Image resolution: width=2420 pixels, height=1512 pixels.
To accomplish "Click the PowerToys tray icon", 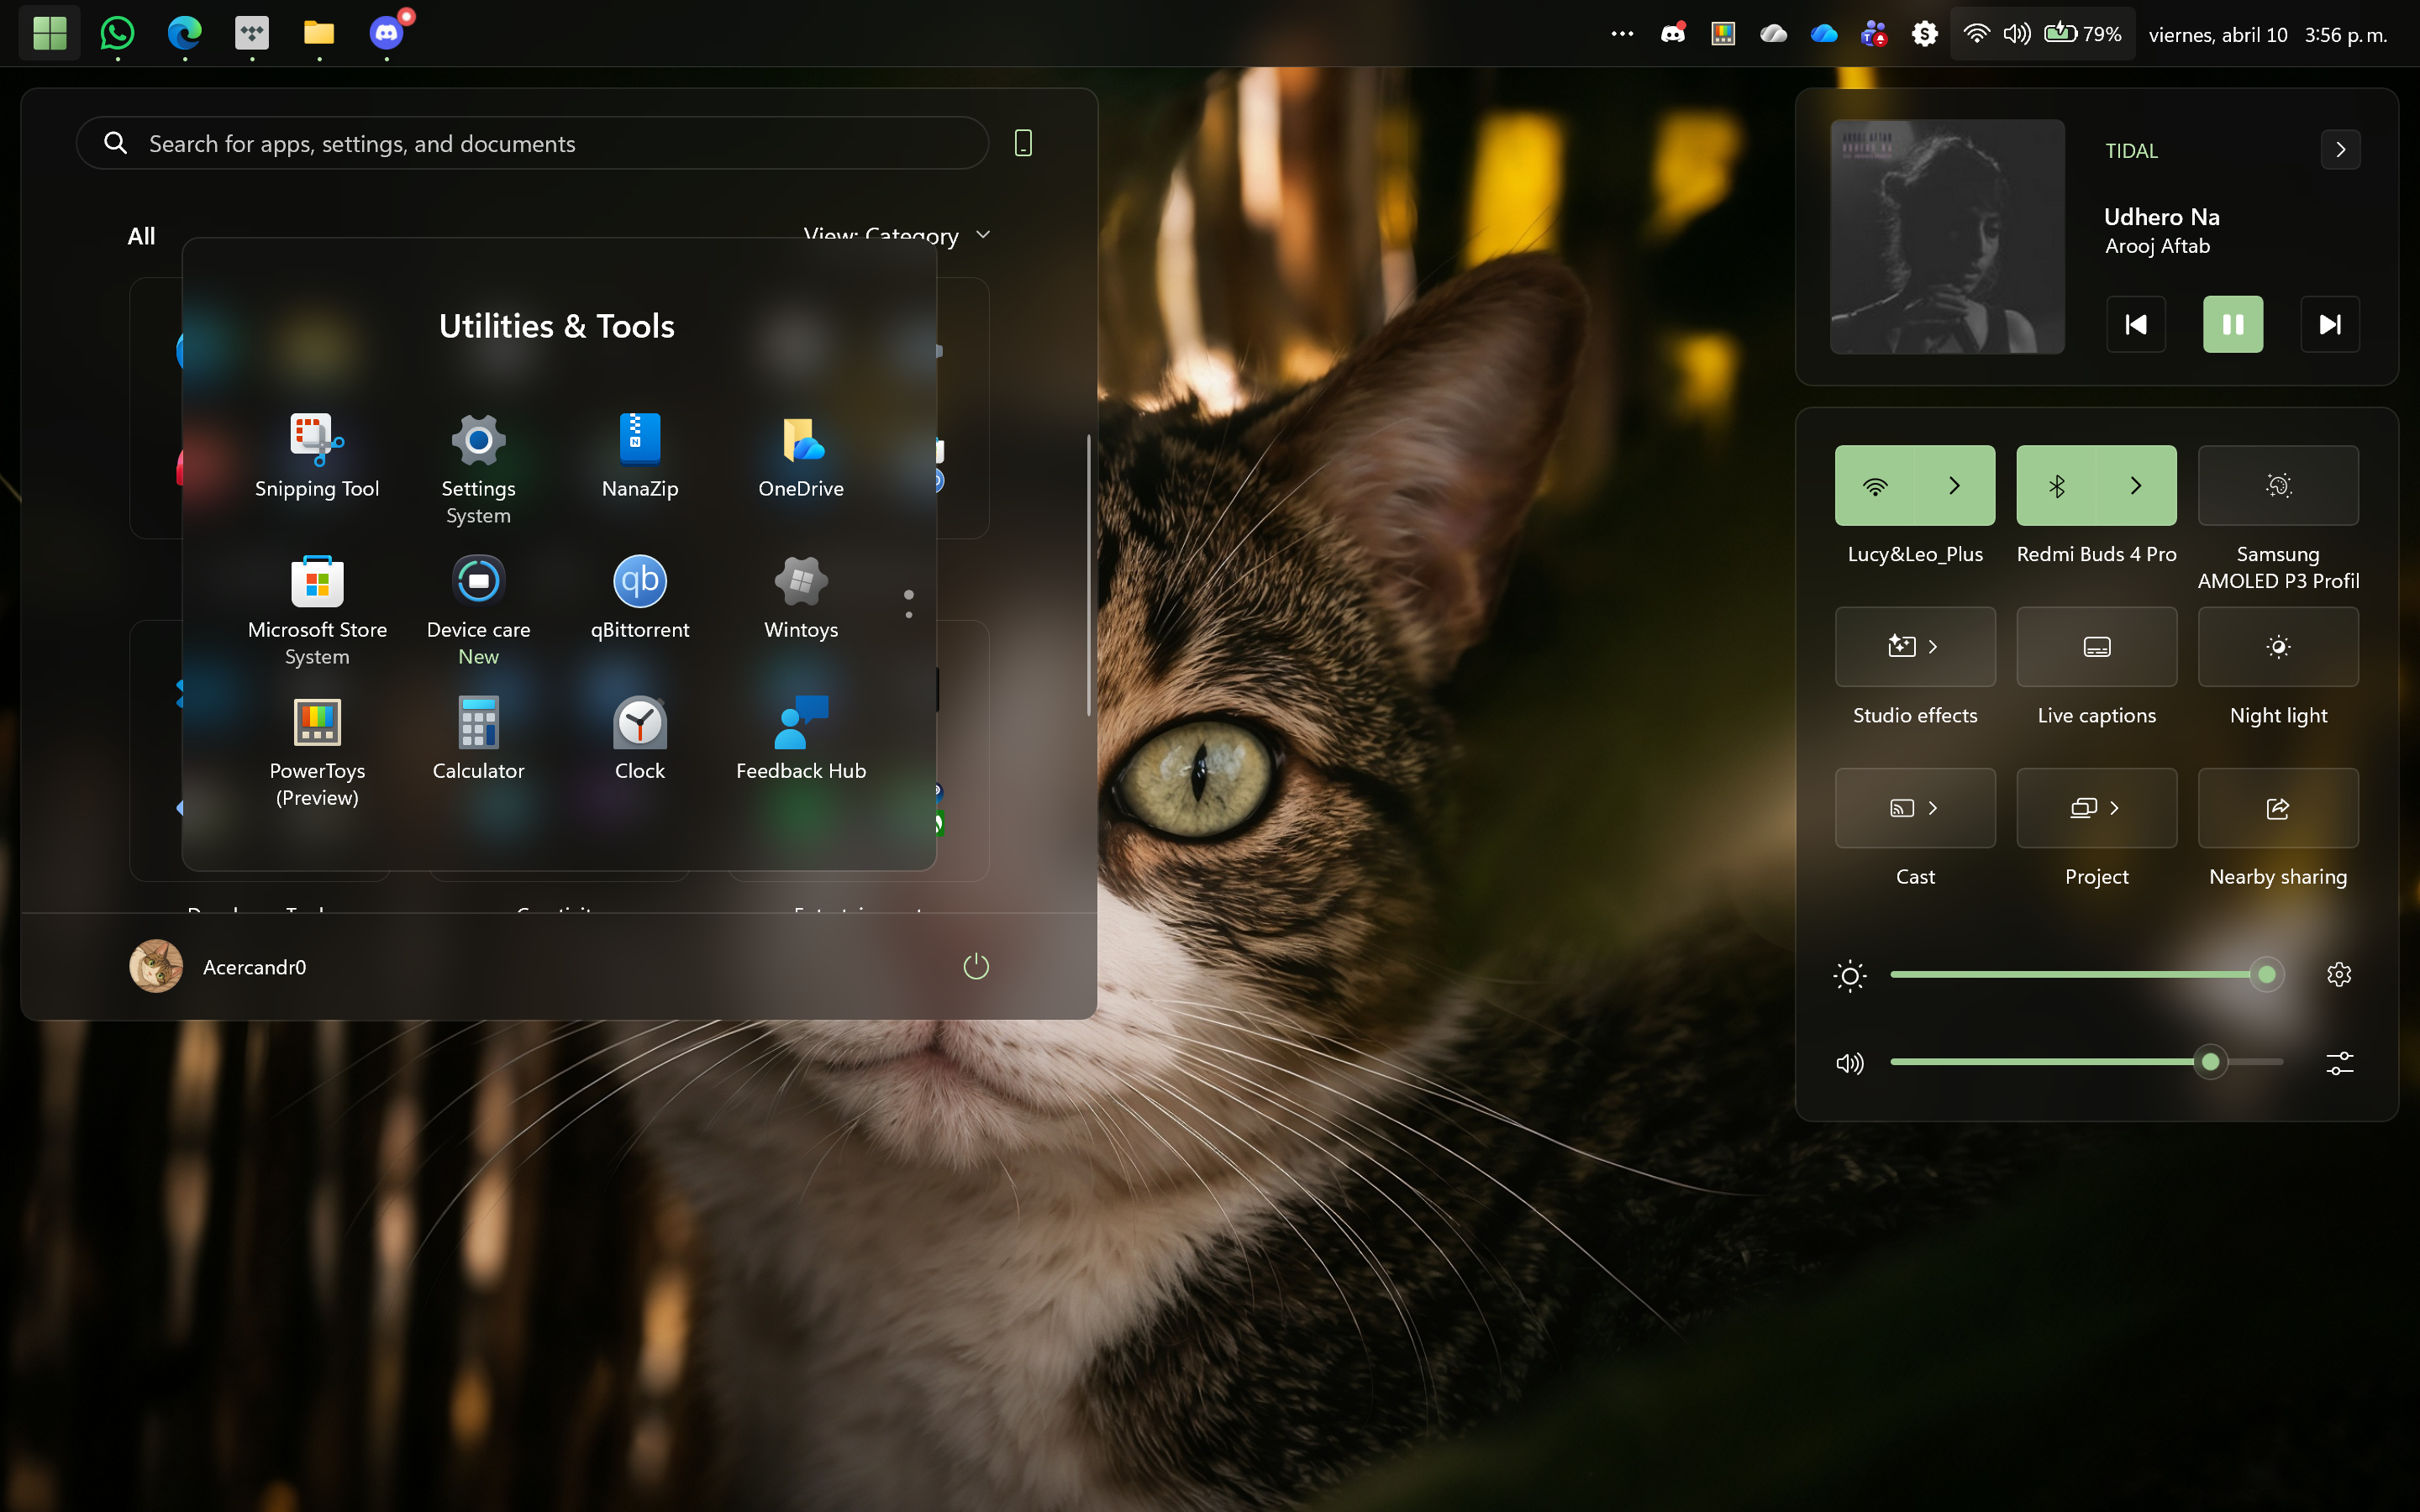I will pos(1723,34).
